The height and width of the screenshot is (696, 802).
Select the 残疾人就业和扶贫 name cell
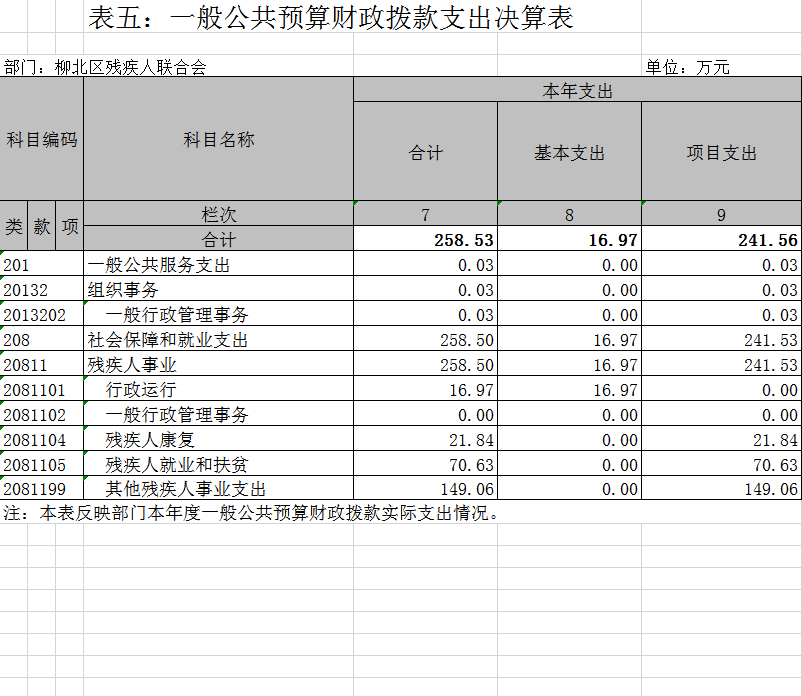pos(218,465)
